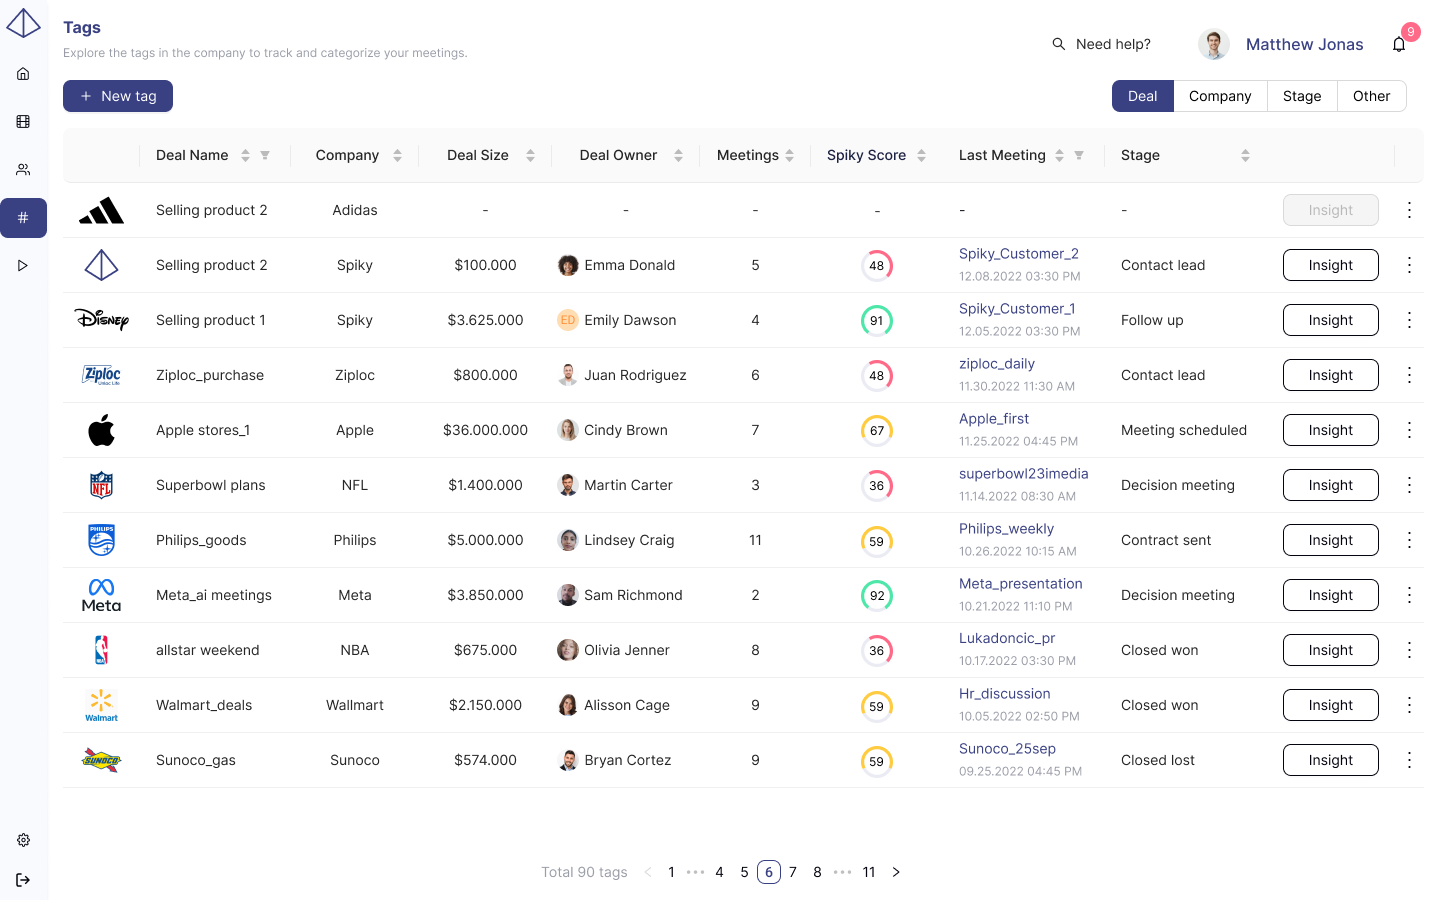The height and width of the screenshot is (900, 1440).
Task: Open the three-dot menu for Adidas row
Action: (1409, 210)
